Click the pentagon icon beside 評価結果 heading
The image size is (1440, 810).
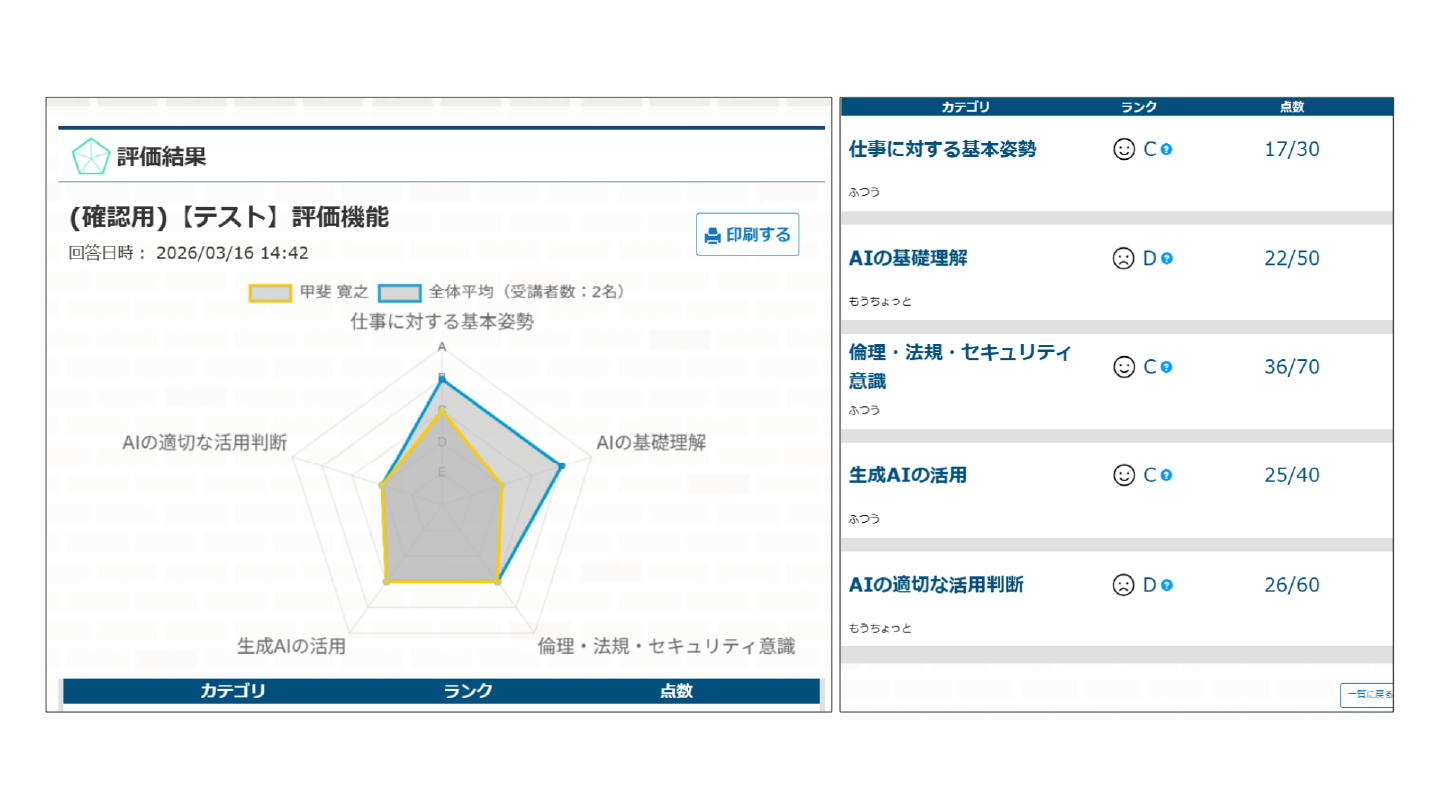point(91,156)
